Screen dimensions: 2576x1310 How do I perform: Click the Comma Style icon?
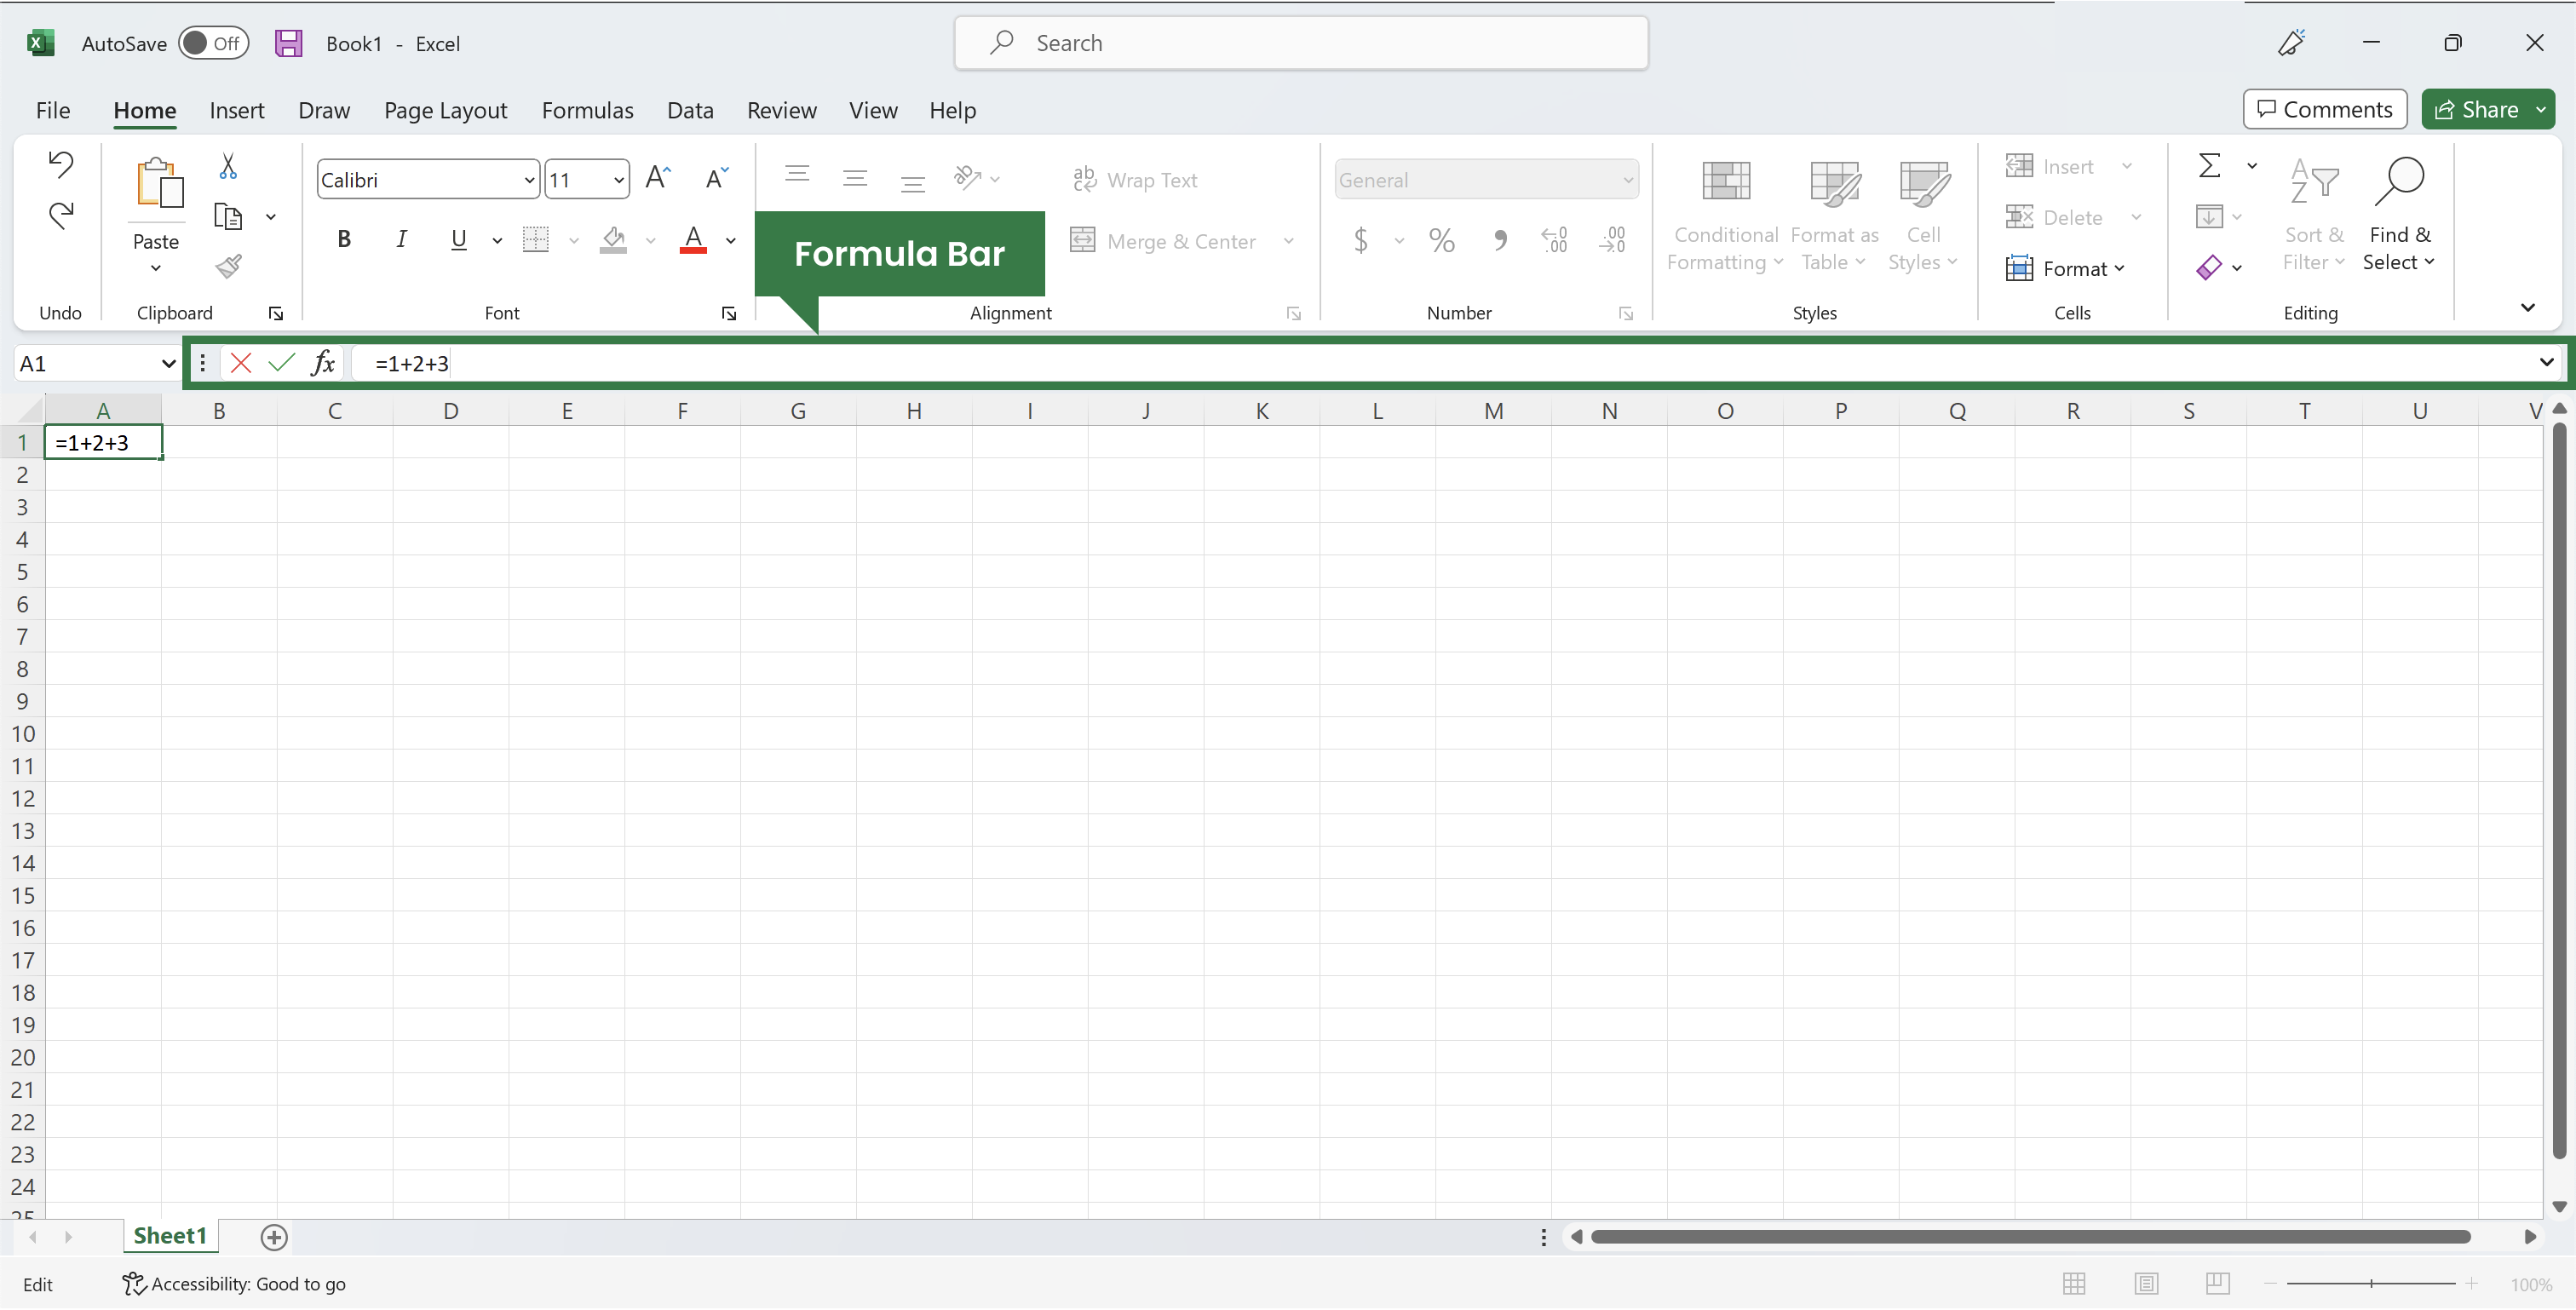click(x=1500, y=240)
